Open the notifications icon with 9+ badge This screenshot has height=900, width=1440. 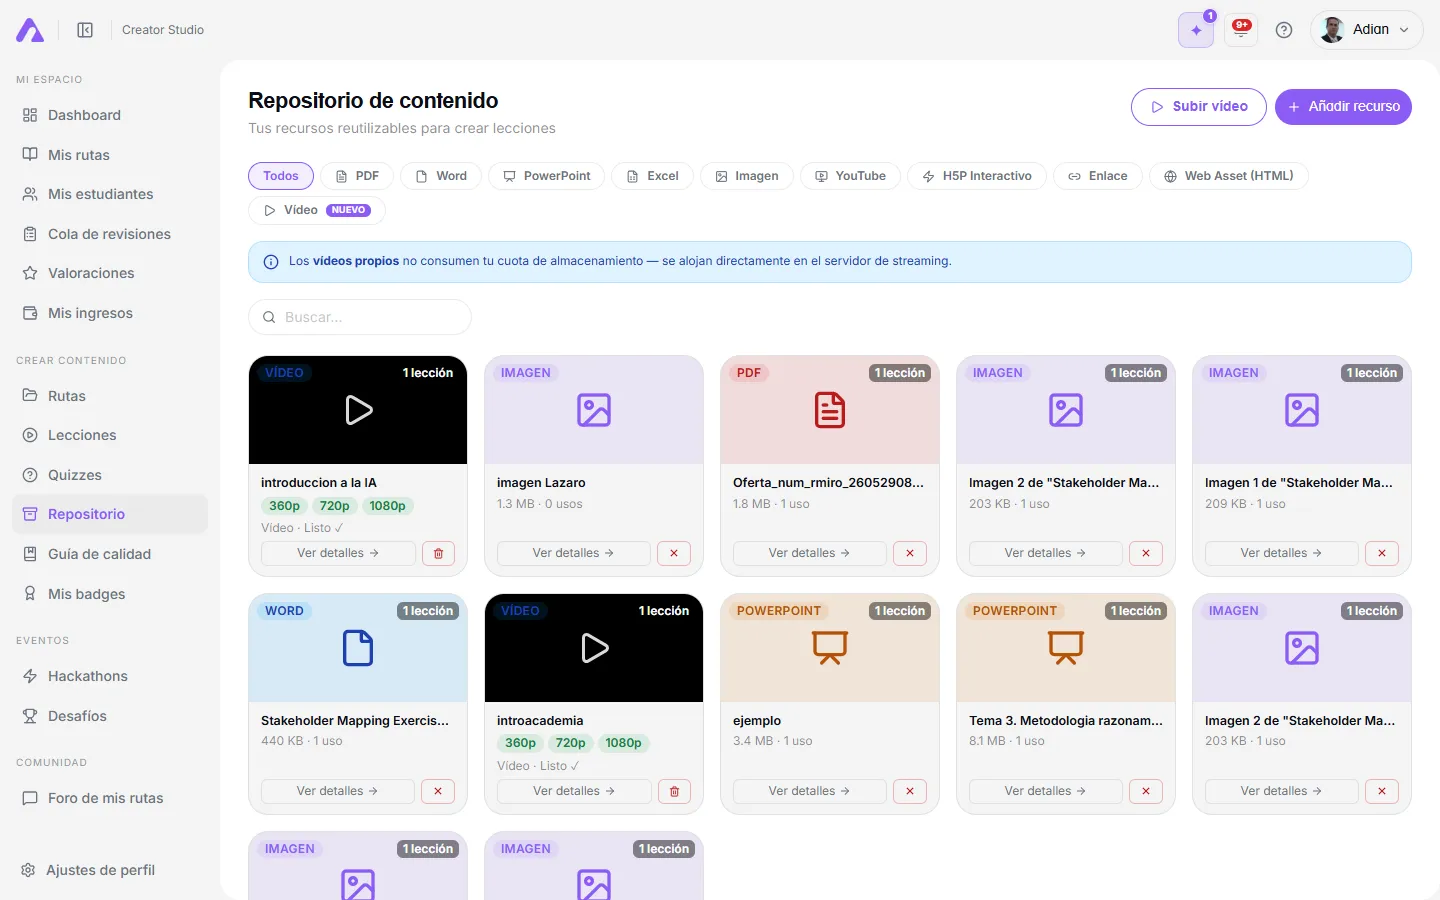pos(1241,29)
